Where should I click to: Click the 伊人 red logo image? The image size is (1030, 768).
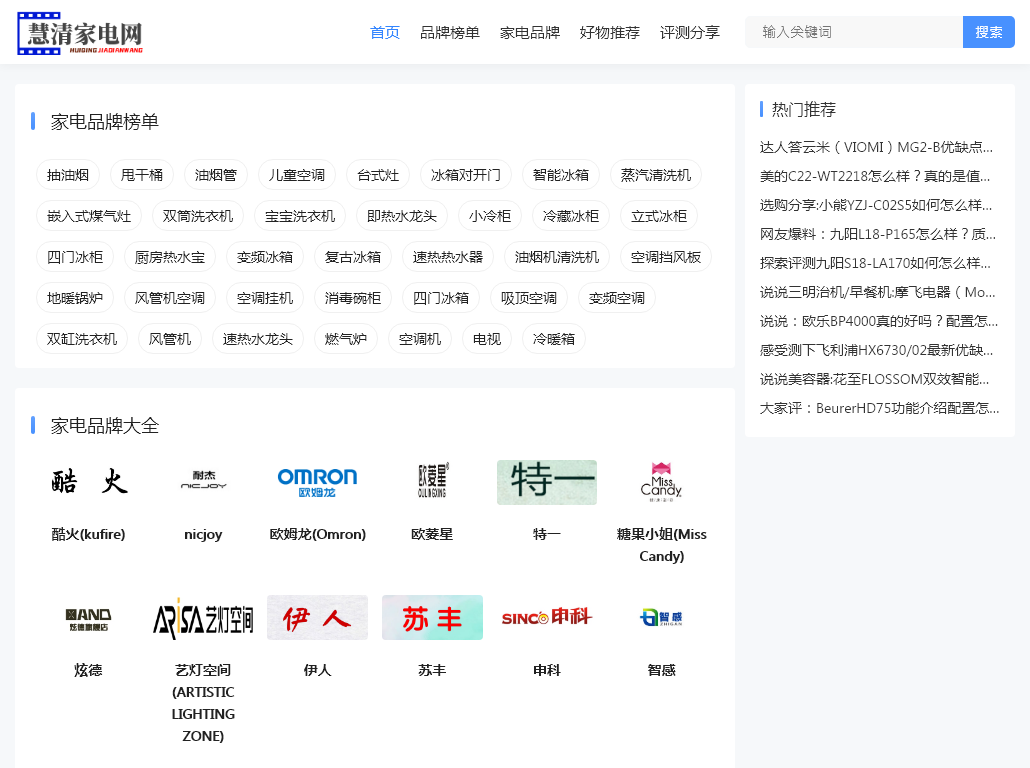point(317,618)
